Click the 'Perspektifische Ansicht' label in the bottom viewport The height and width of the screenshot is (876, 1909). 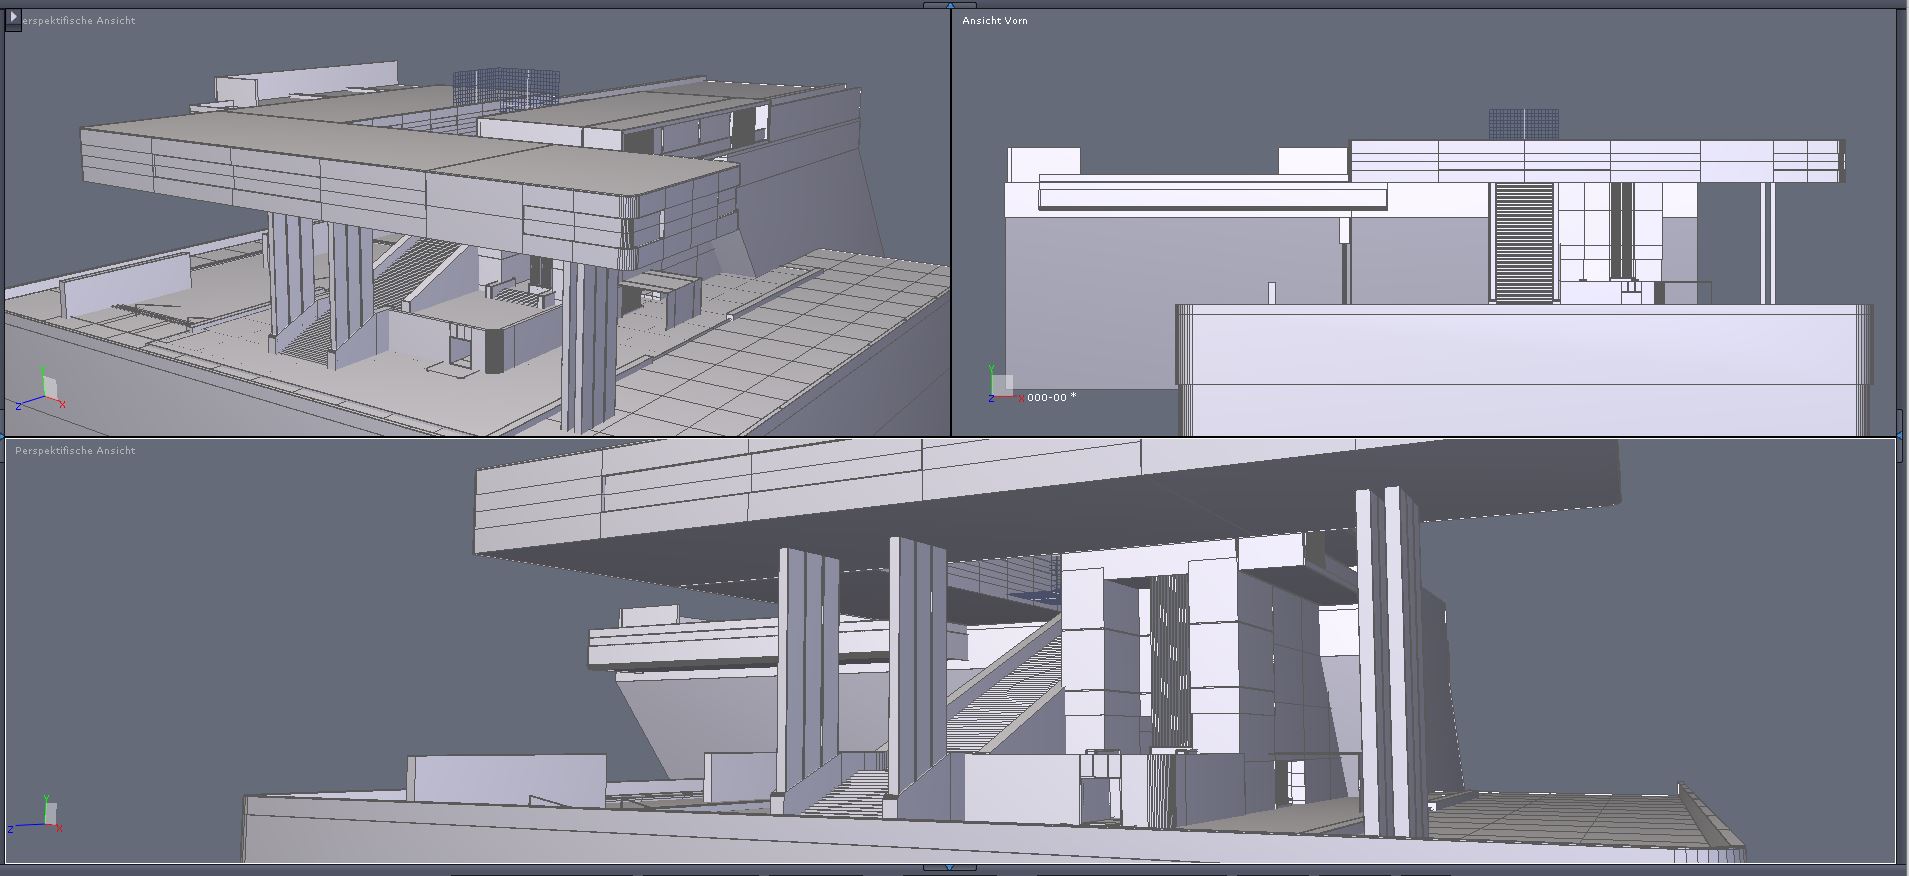pos(75,450)
